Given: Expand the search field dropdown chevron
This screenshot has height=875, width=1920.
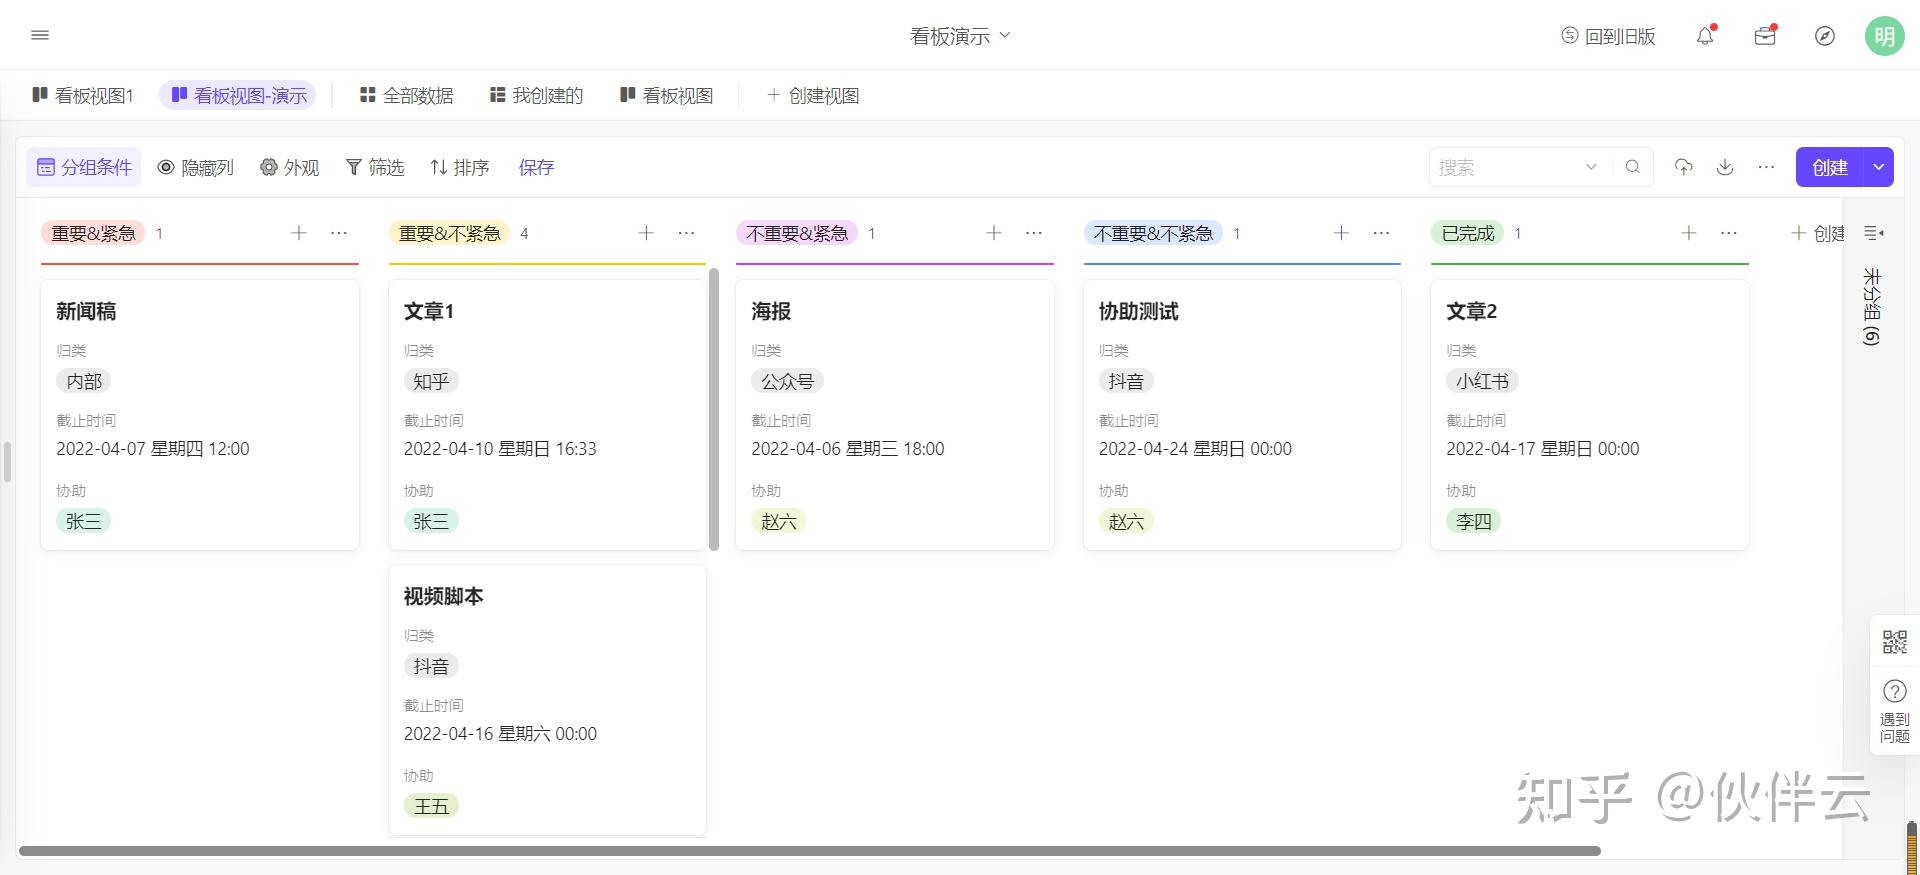Looking at the screenshot, I should [x=1591, y=167].
